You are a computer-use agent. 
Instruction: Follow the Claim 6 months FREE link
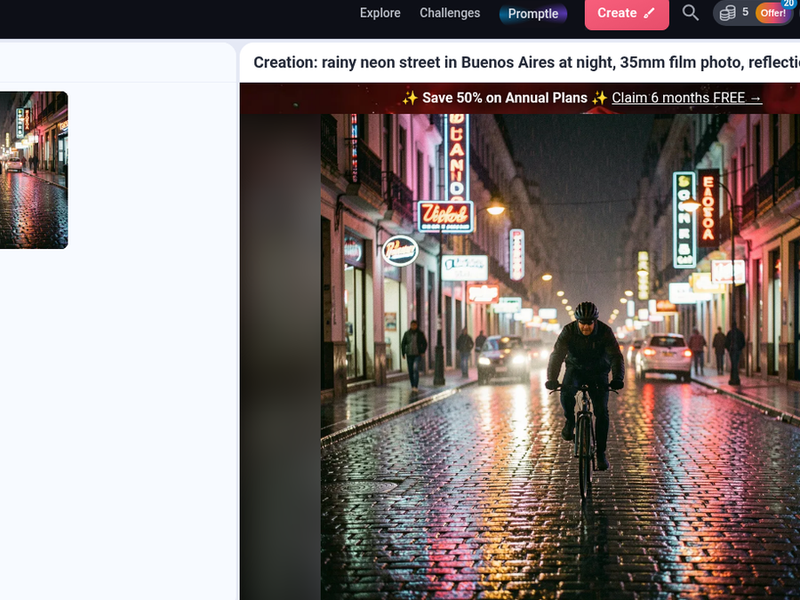[x=687, y=97]
